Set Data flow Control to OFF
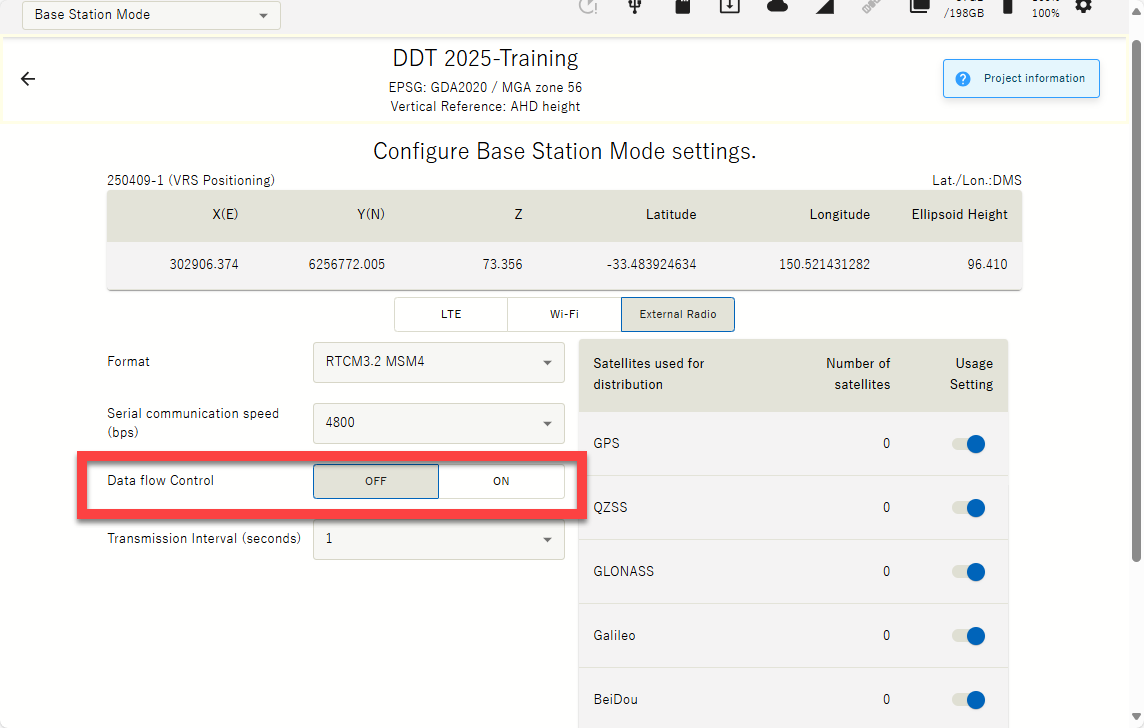1144x728 pixels. click(376, 481)
